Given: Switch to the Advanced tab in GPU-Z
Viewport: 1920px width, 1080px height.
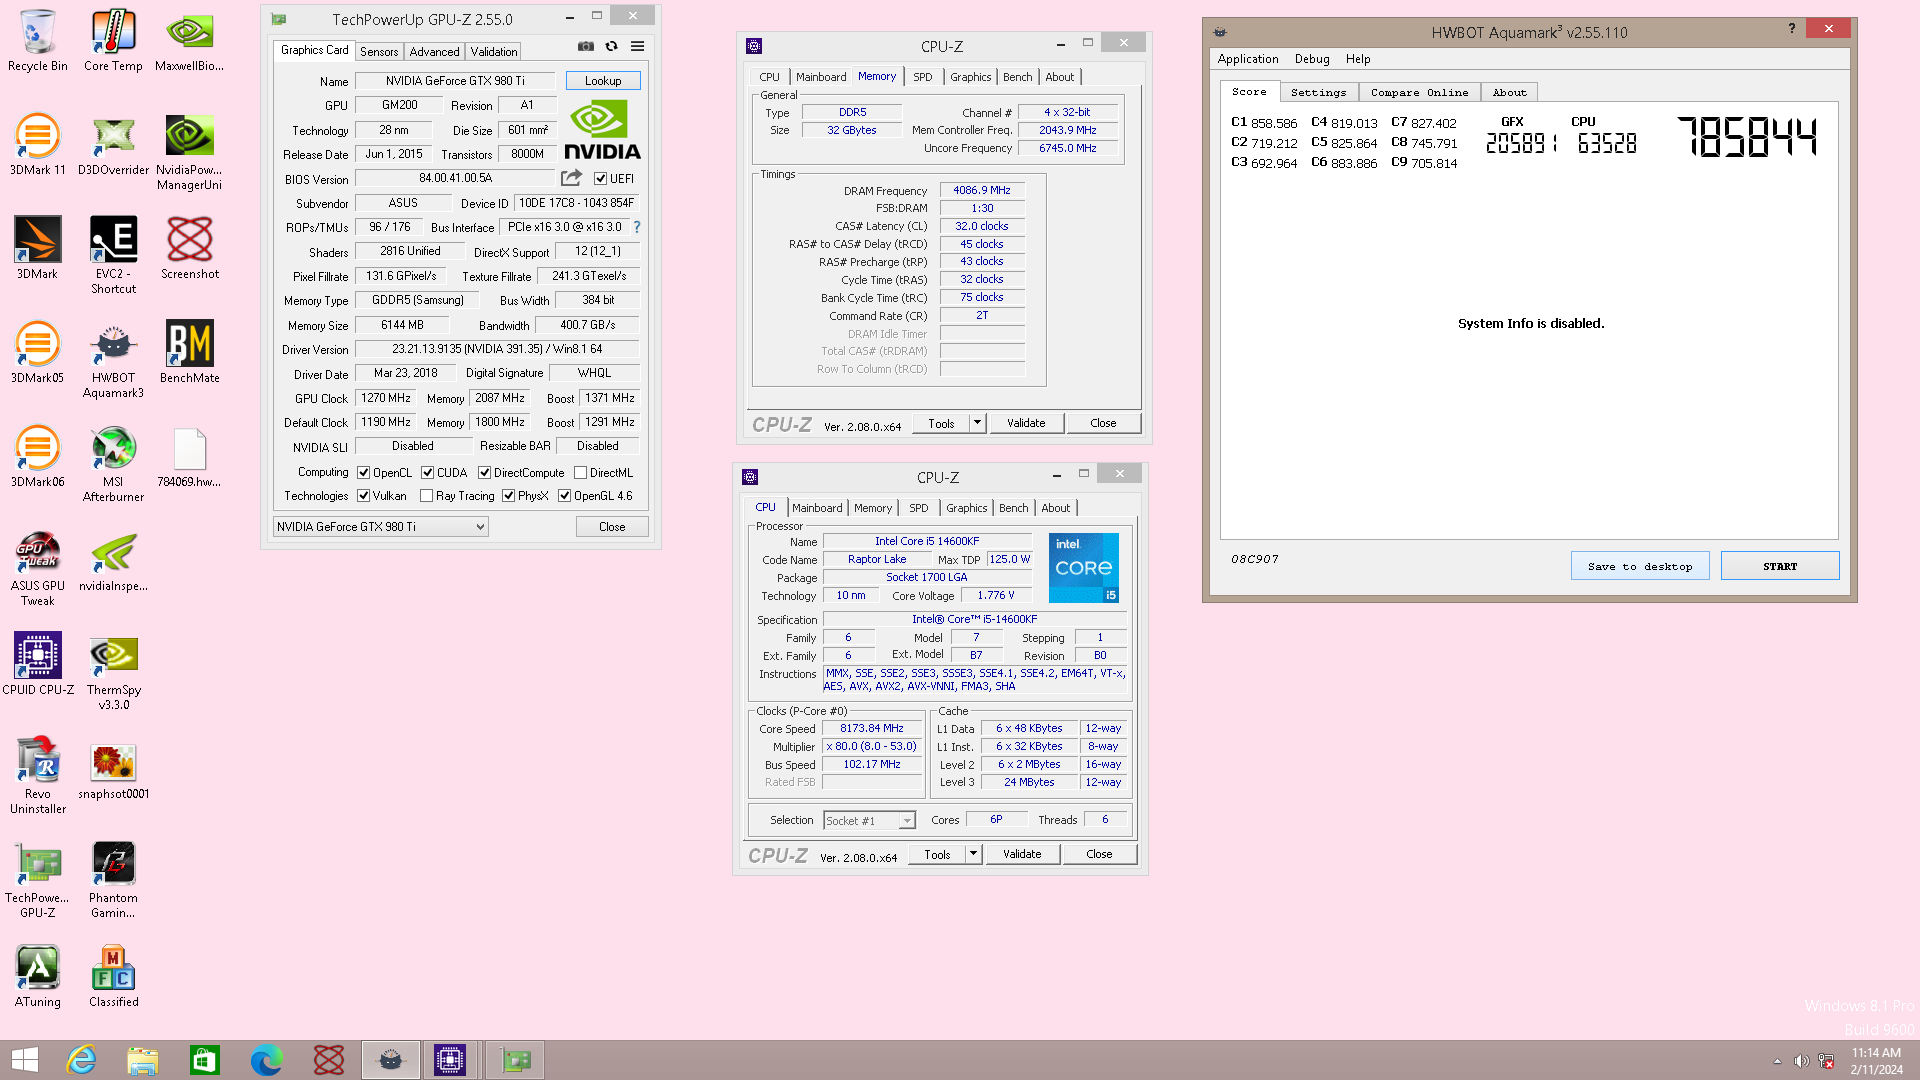Looking at the screenshot, I should point(434,52).
